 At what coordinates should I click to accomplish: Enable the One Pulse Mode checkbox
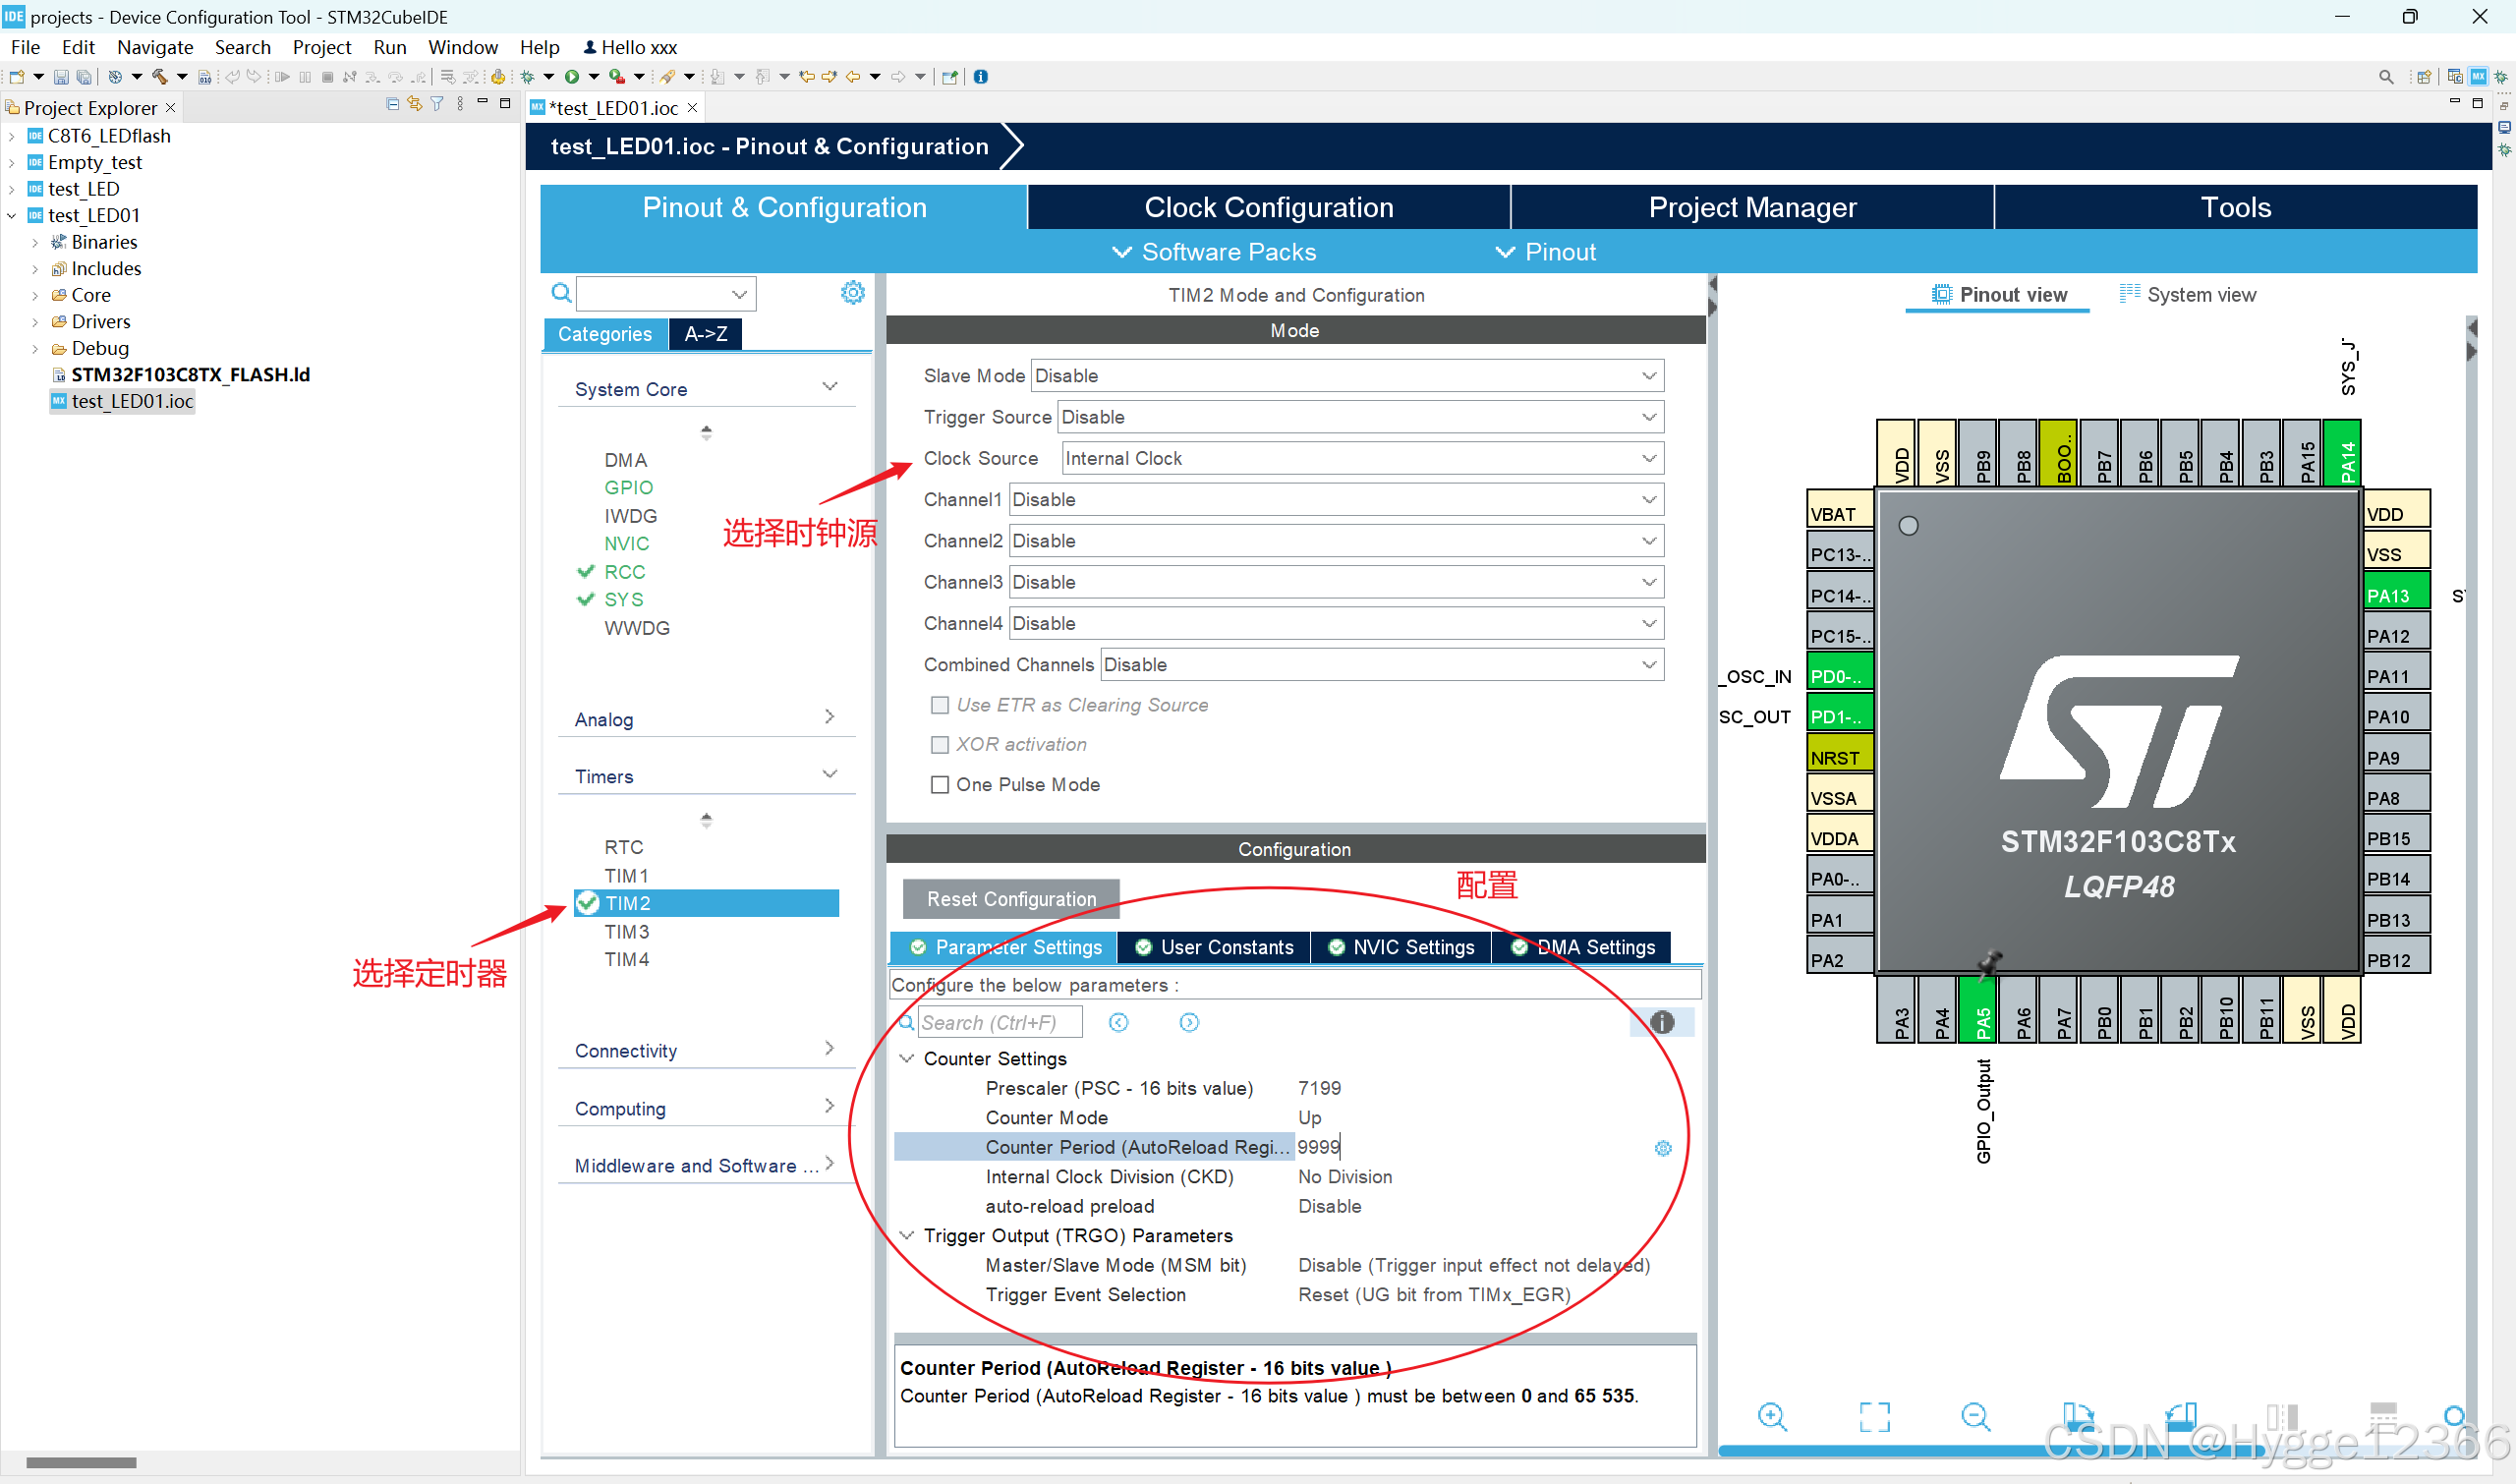[940, 785]
